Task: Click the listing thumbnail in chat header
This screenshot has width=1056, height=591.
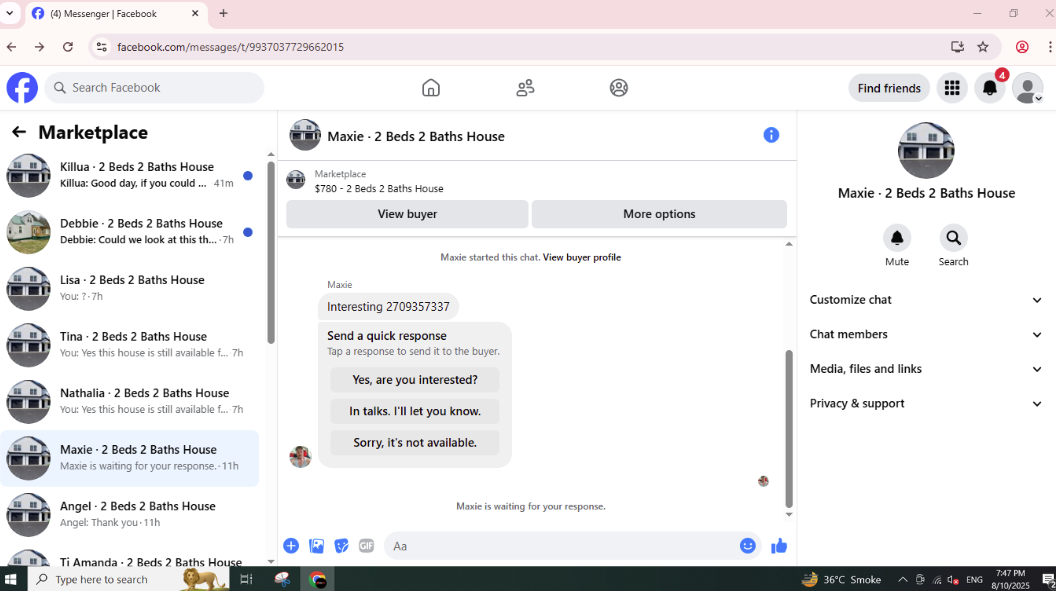Action: (x=305, y=135)
